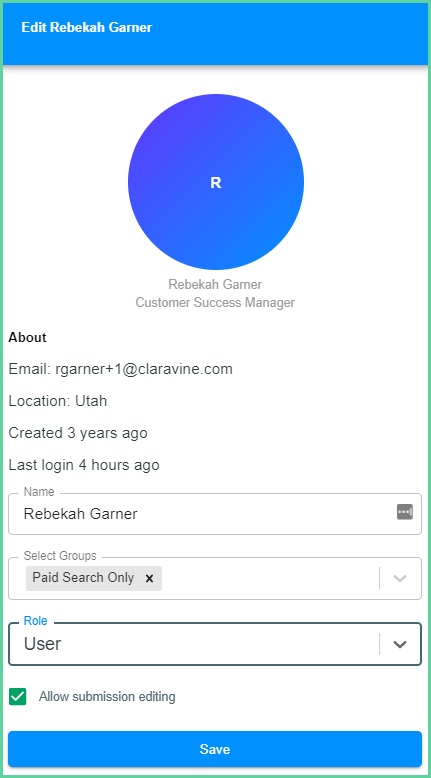
Task: Click the Edit Rebekah Garner header title
Action: [87, 27]
